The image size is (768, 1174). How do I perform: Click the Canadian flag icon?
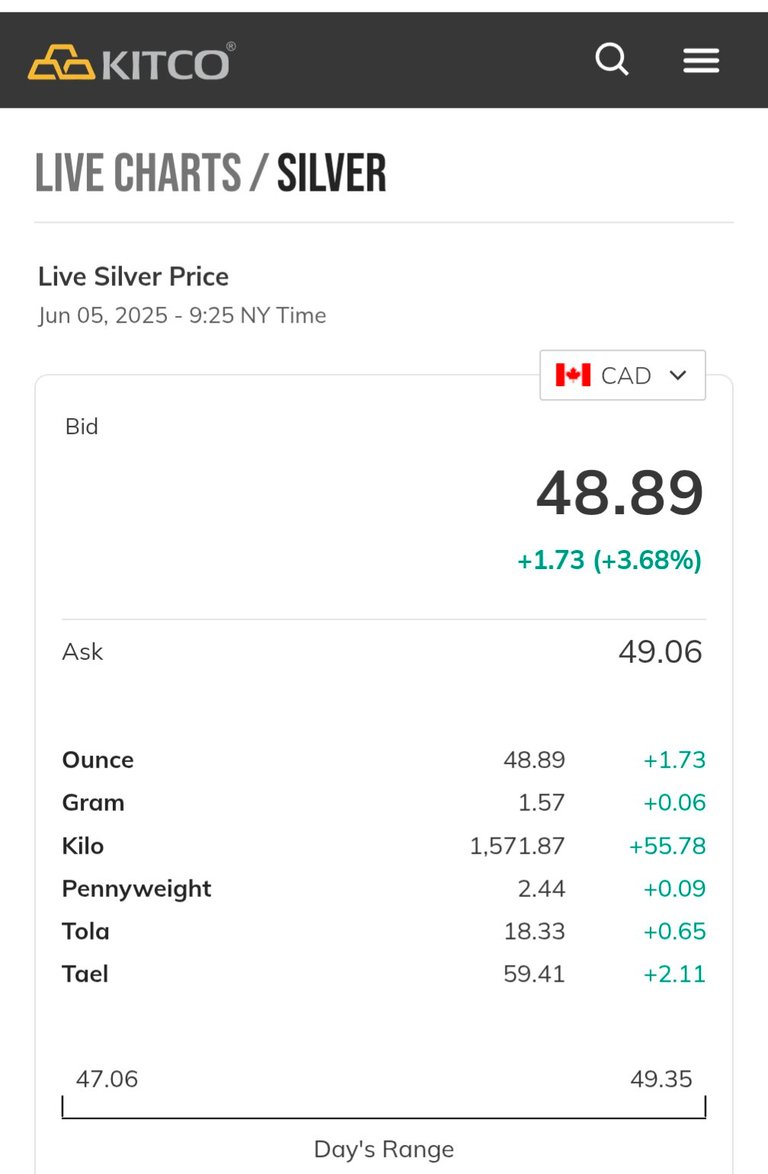click(573, 374)
